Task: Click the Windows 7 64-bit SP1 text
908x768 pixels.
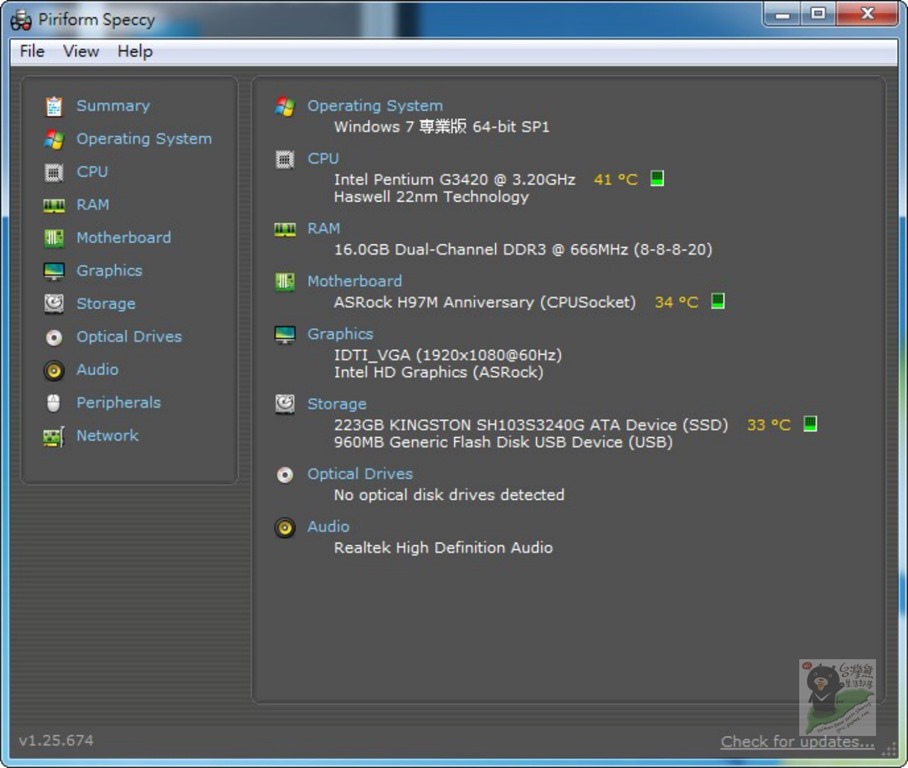Action: pyautogui.click(x=441, y=127)
